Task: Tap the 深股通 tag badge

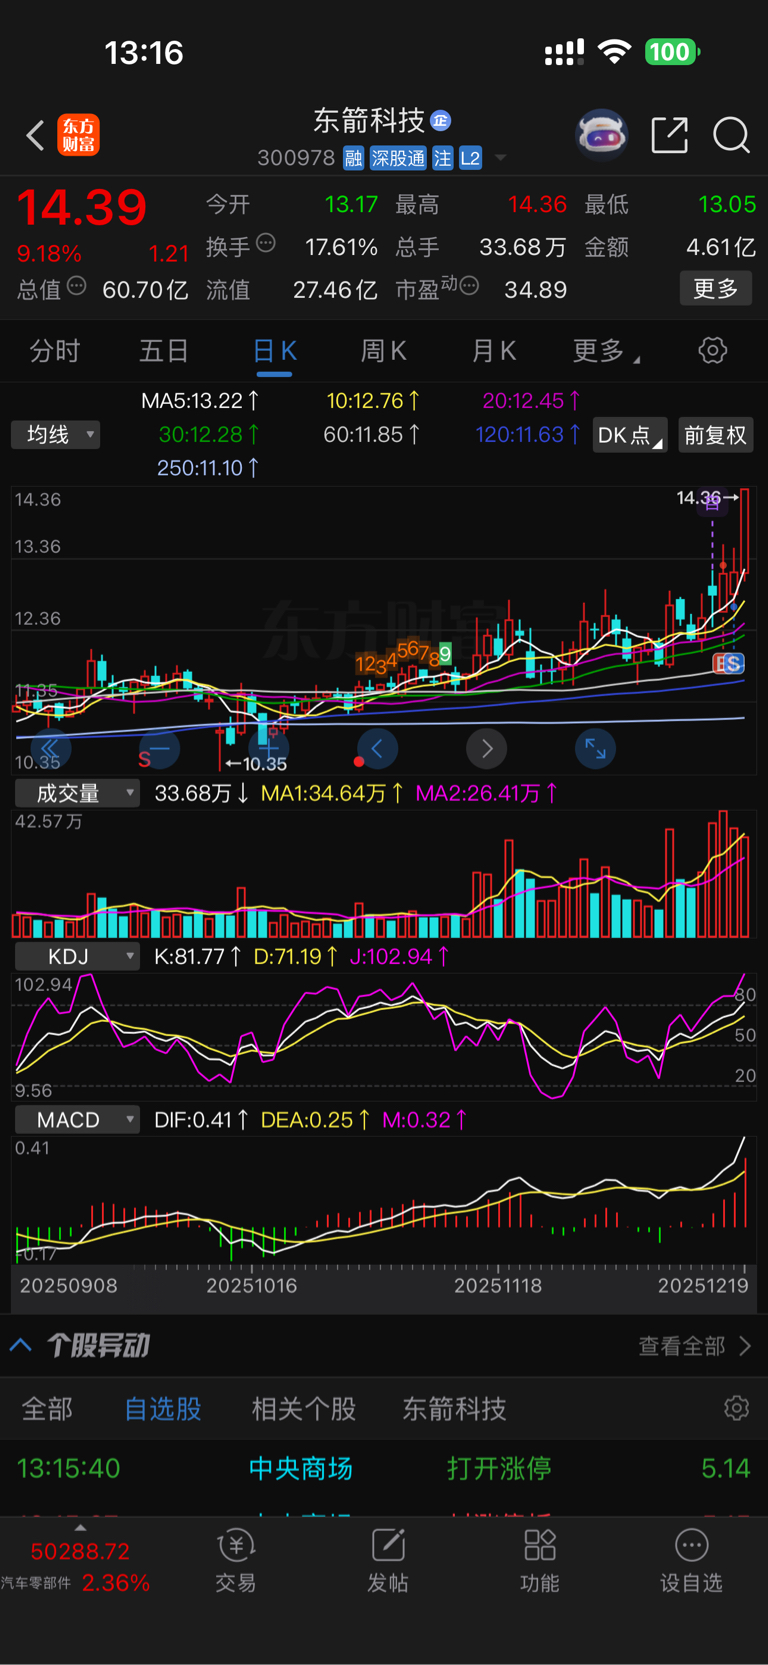Action: (x=398, y=158)
